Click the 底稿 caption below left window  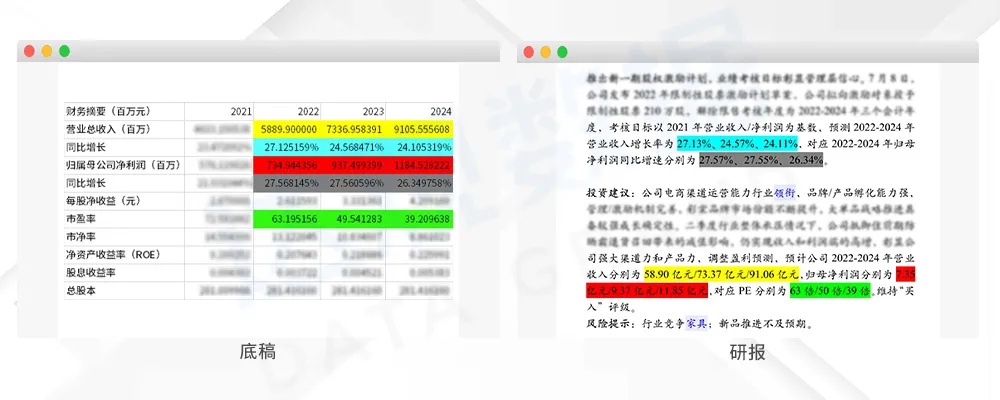click(x=258, y=352)
